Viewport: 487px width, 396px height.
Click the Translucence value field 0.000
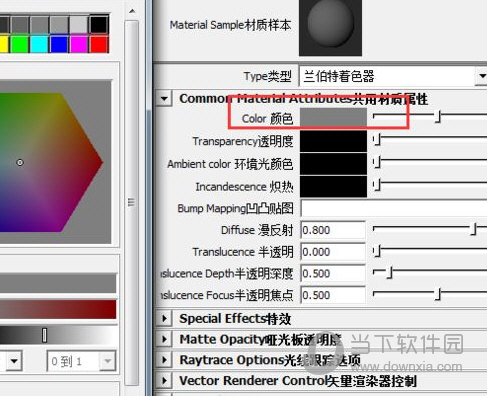coord(333,252)
